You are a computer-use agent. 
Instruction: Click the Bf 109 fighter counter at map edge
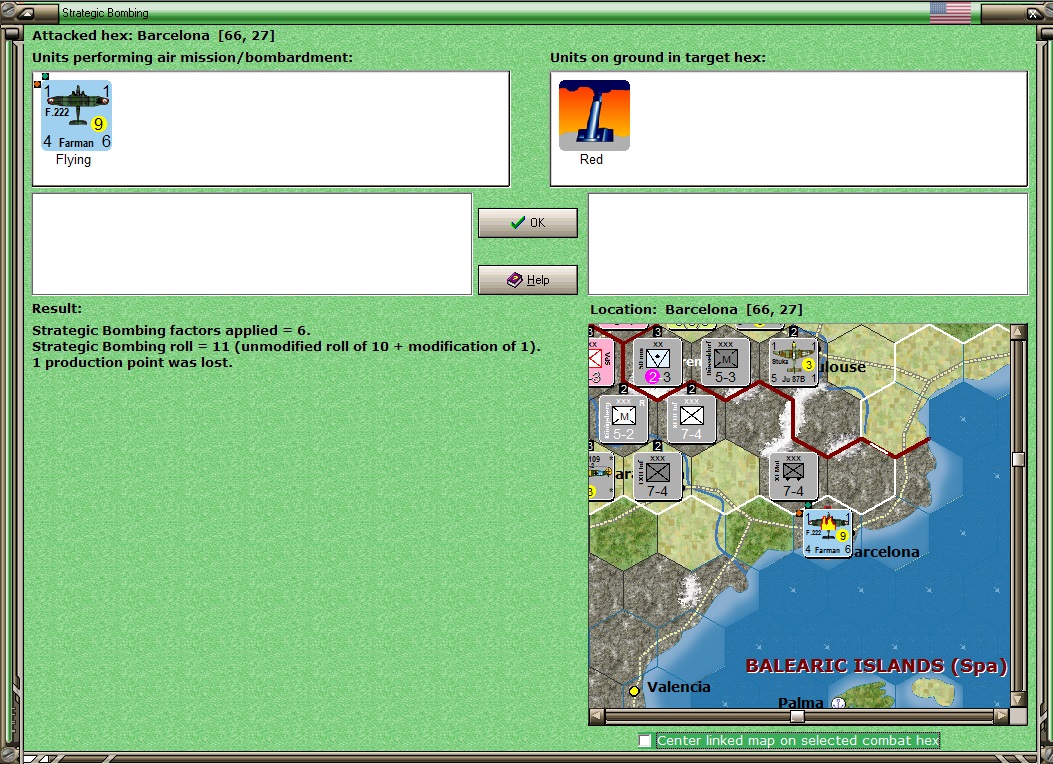click(x=601, y=476)
